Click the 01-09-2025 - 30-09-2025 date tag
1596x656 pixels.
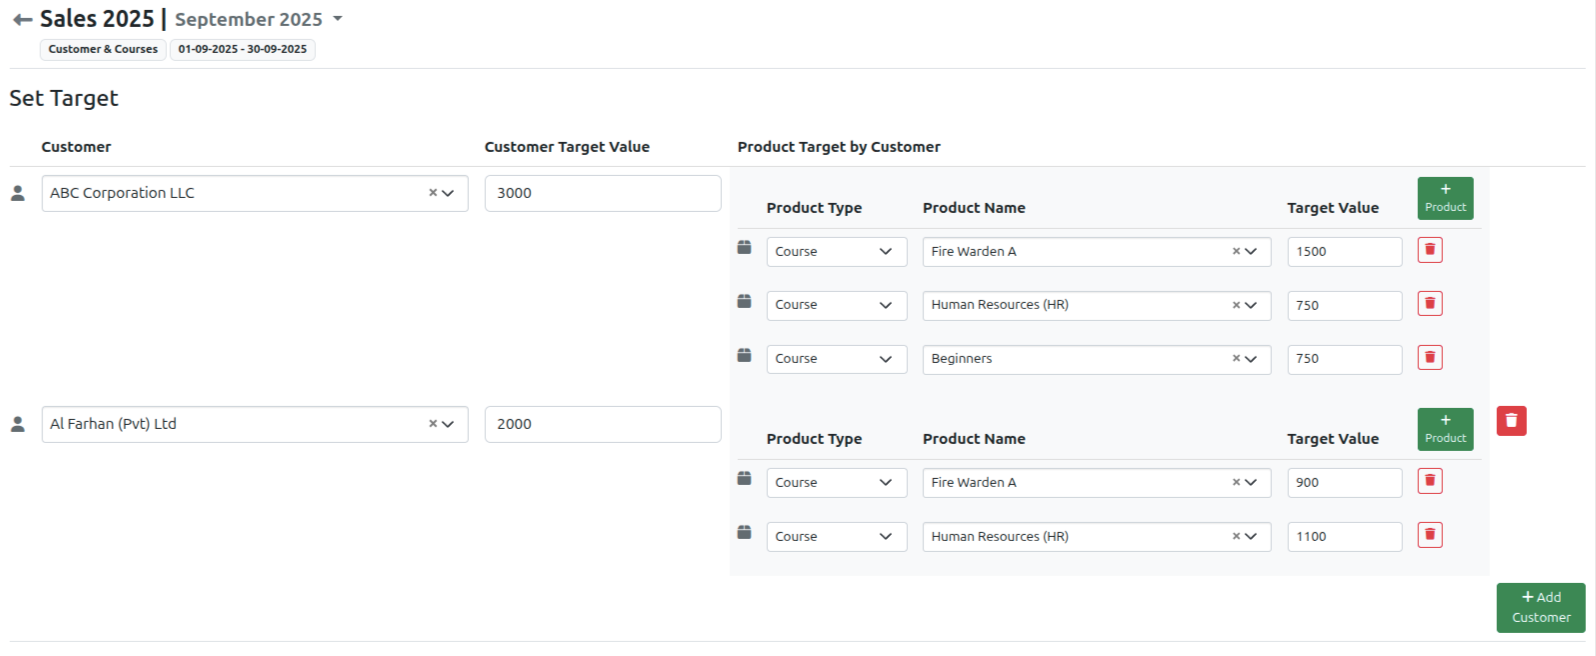click(243, 49)
